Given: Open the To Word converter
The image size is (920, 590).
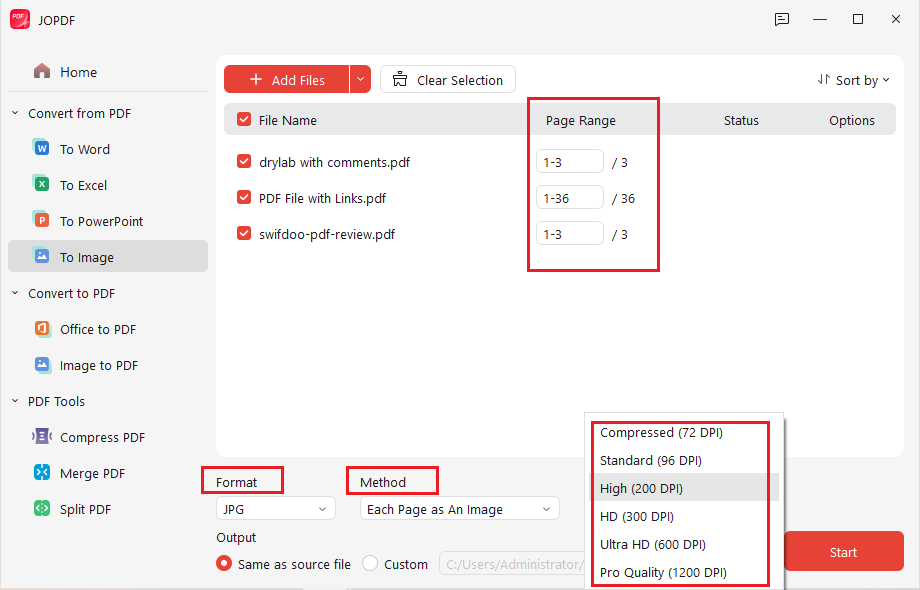Looking at the screenshot, I should [x=108, y=149].
